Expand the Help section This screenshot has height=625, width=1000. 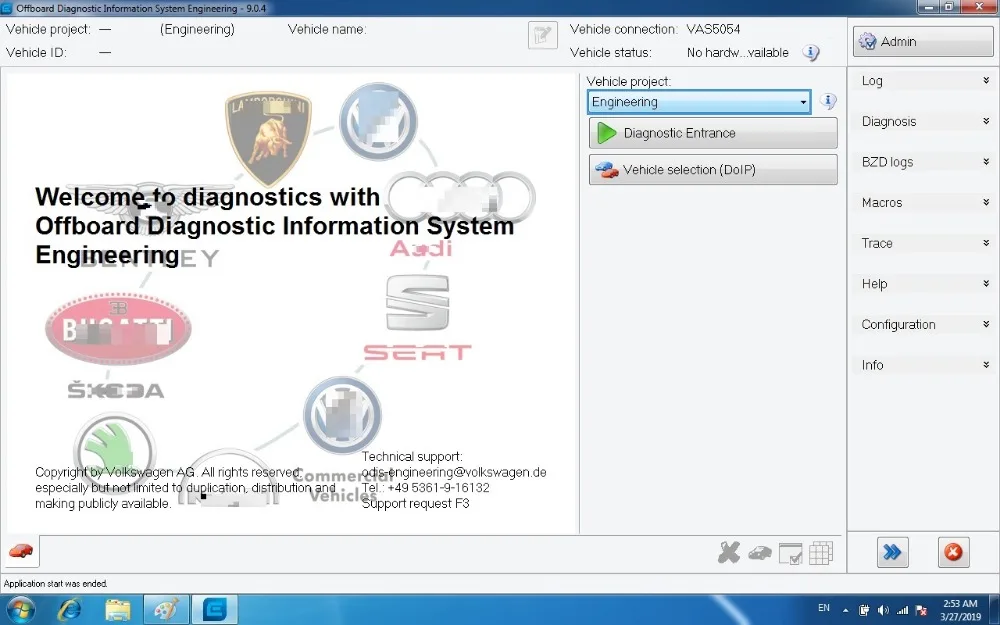click(x=923, y=284)
